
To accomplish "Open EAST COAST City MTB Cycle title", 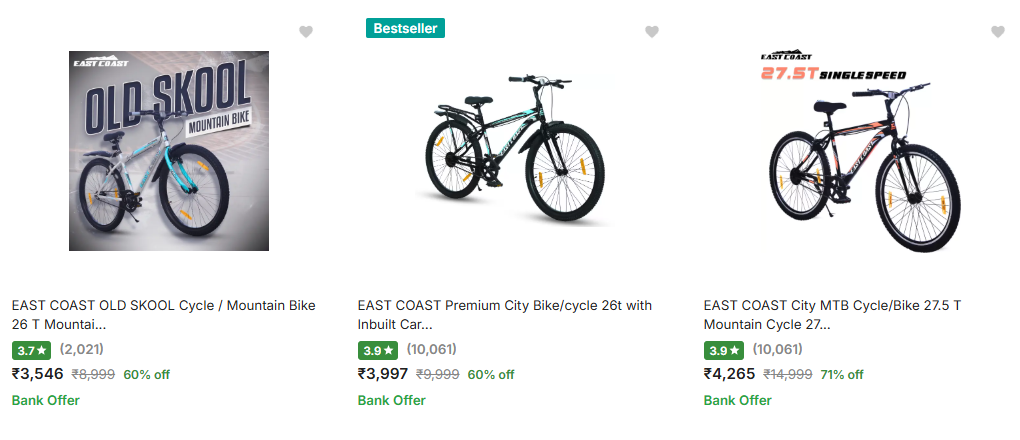I will pos(833,314).
